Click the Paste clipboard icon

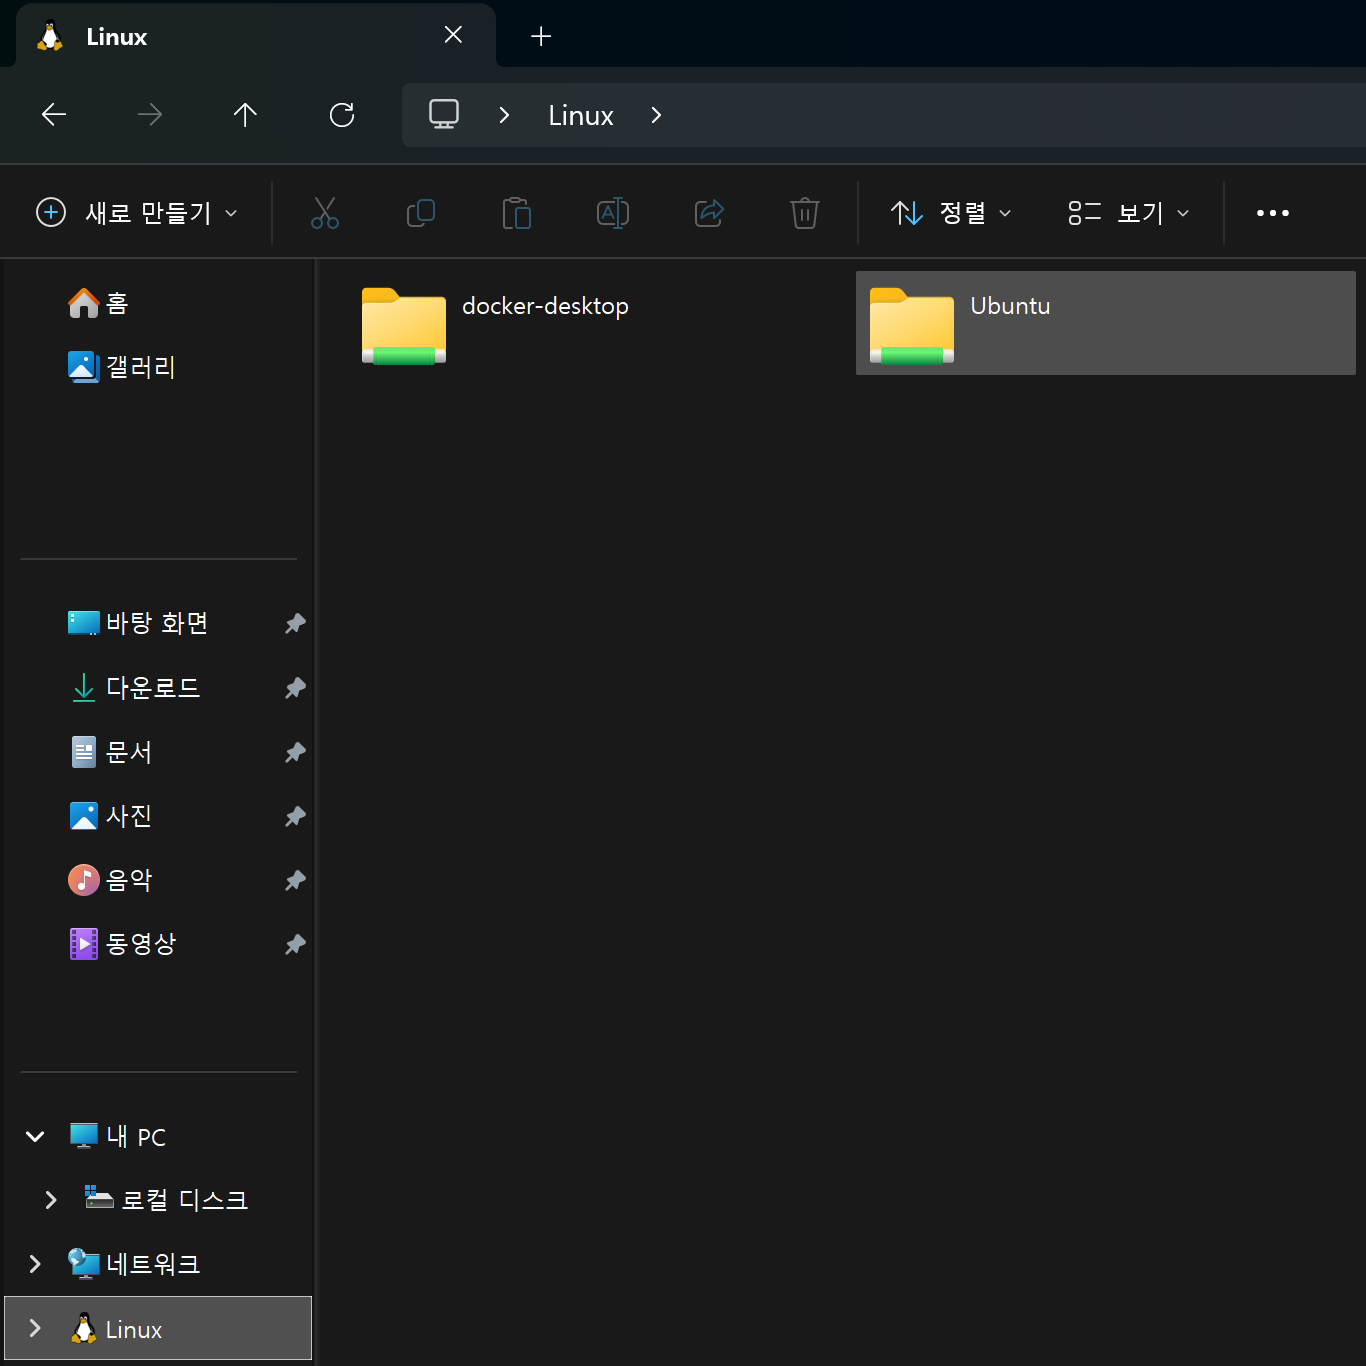tap(517, 213)
